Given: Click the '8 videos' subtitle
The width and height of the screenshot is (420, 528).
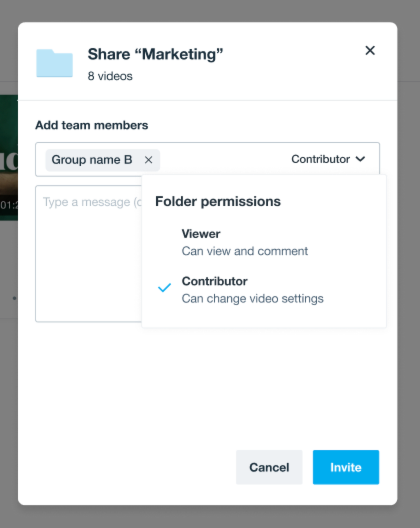Looking at the screenshot, I should 110,76.
